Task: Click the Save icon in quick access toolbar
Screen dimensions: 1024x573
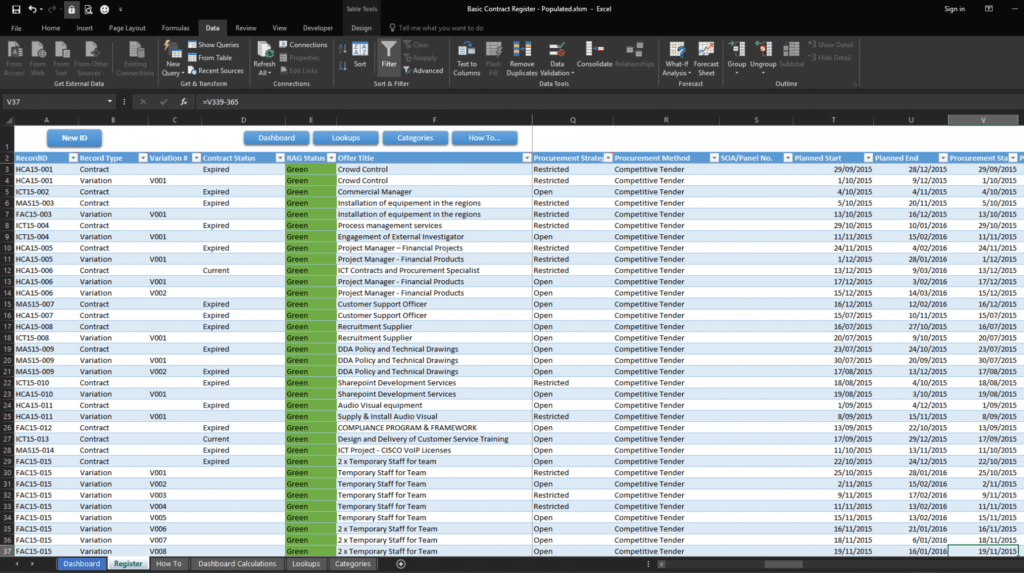Action: click(x=15, y=9)
